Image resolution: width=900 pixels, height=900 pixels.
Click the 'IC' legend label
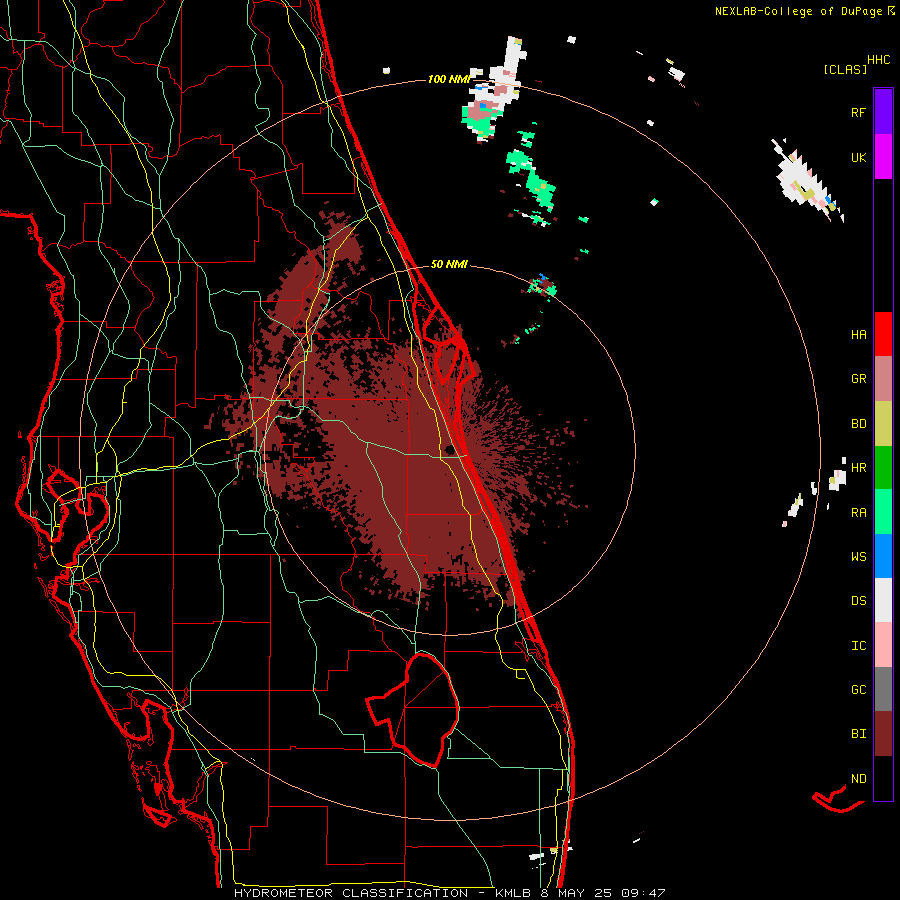(x=858, y=646)
